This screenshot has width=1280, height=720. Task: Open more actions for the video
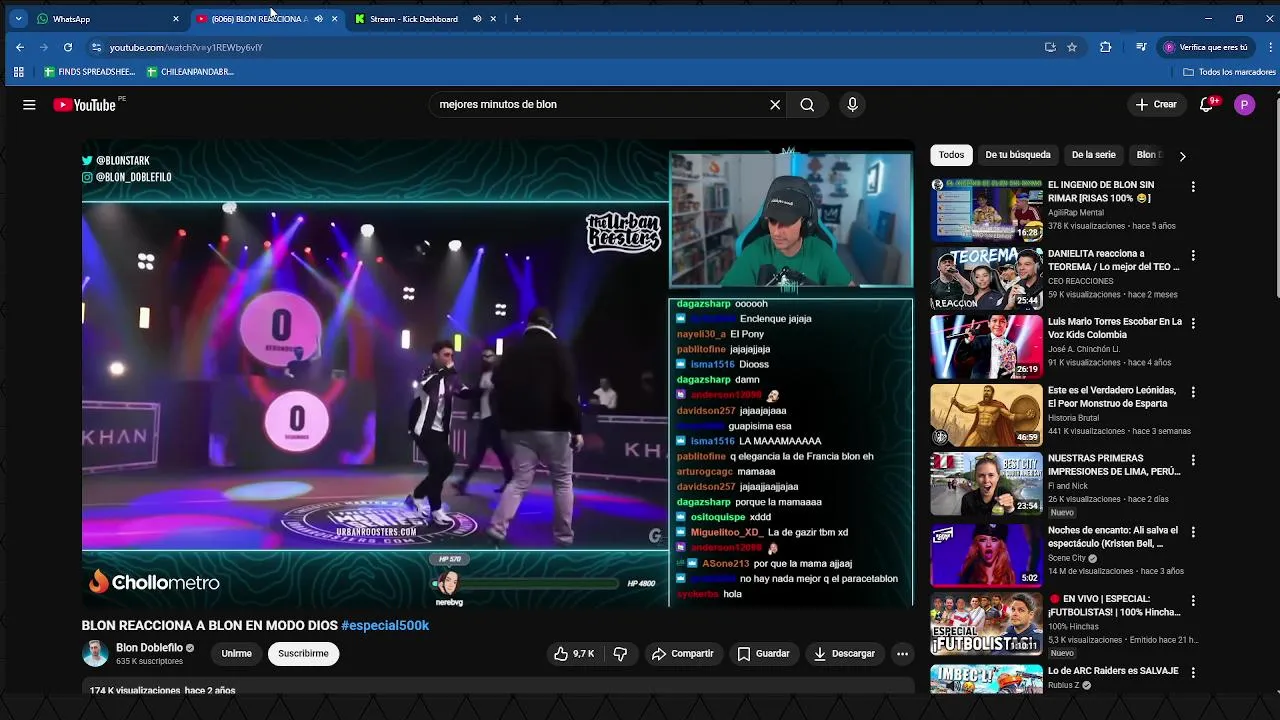tap(902, 653)
